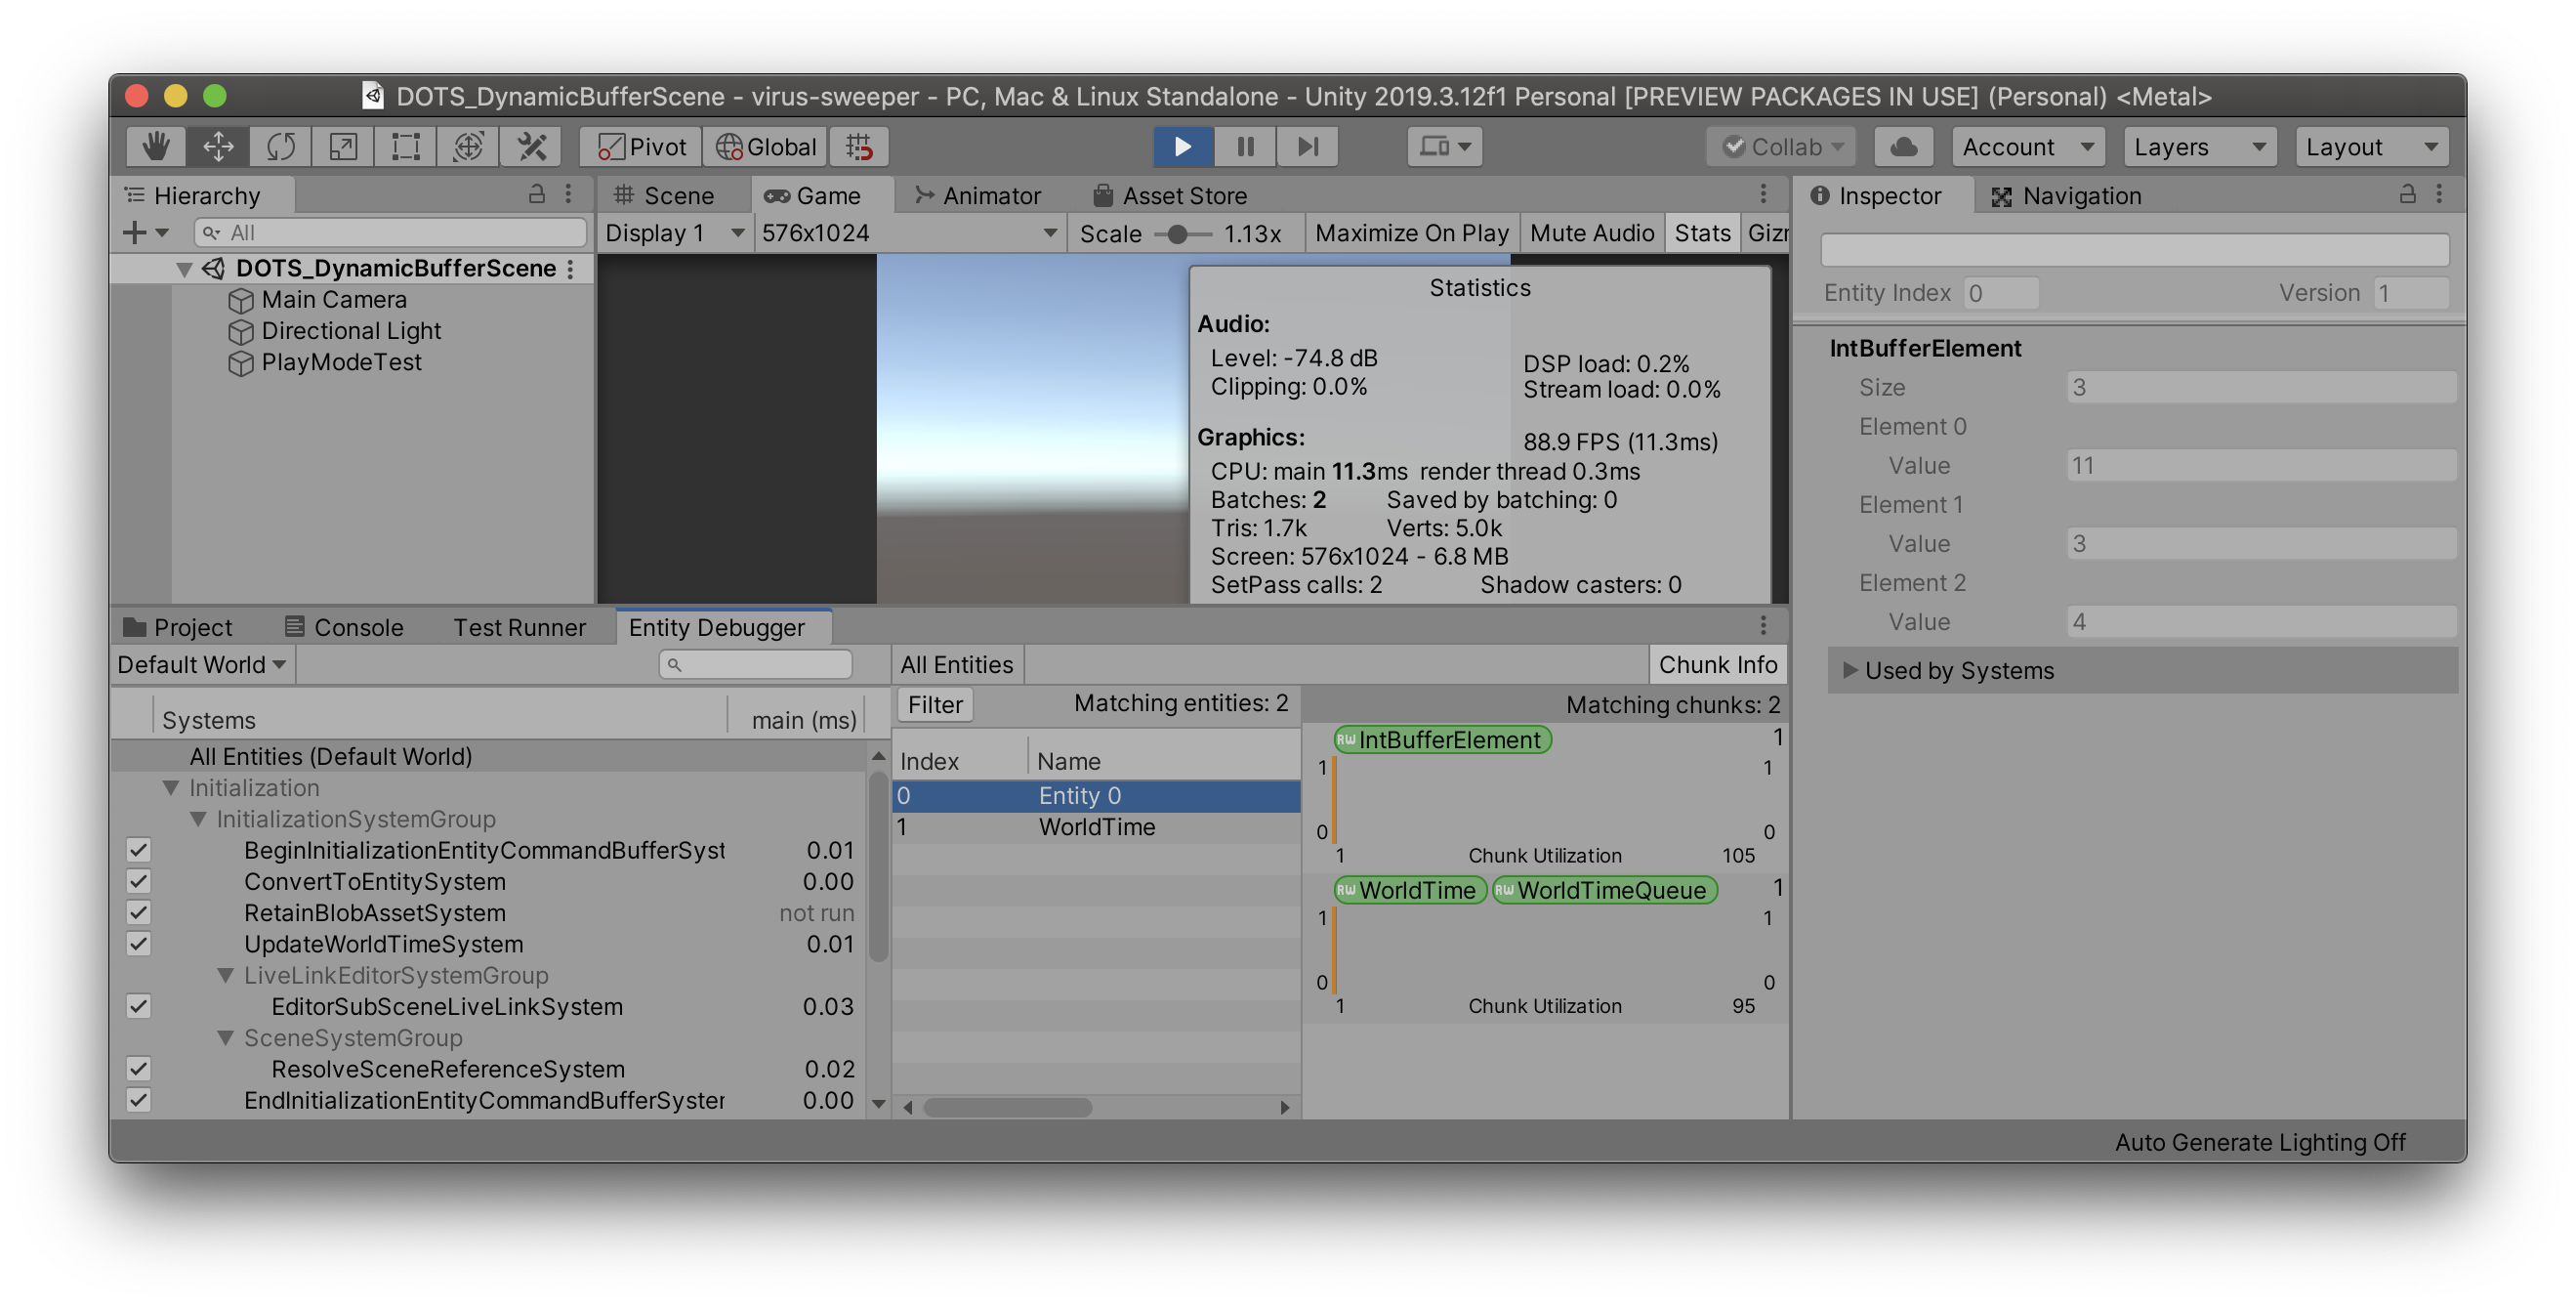The width and height of the screenshot is (2576, 1307).
Task: Click the cloud services icon
Action: tap(1903, 147)
